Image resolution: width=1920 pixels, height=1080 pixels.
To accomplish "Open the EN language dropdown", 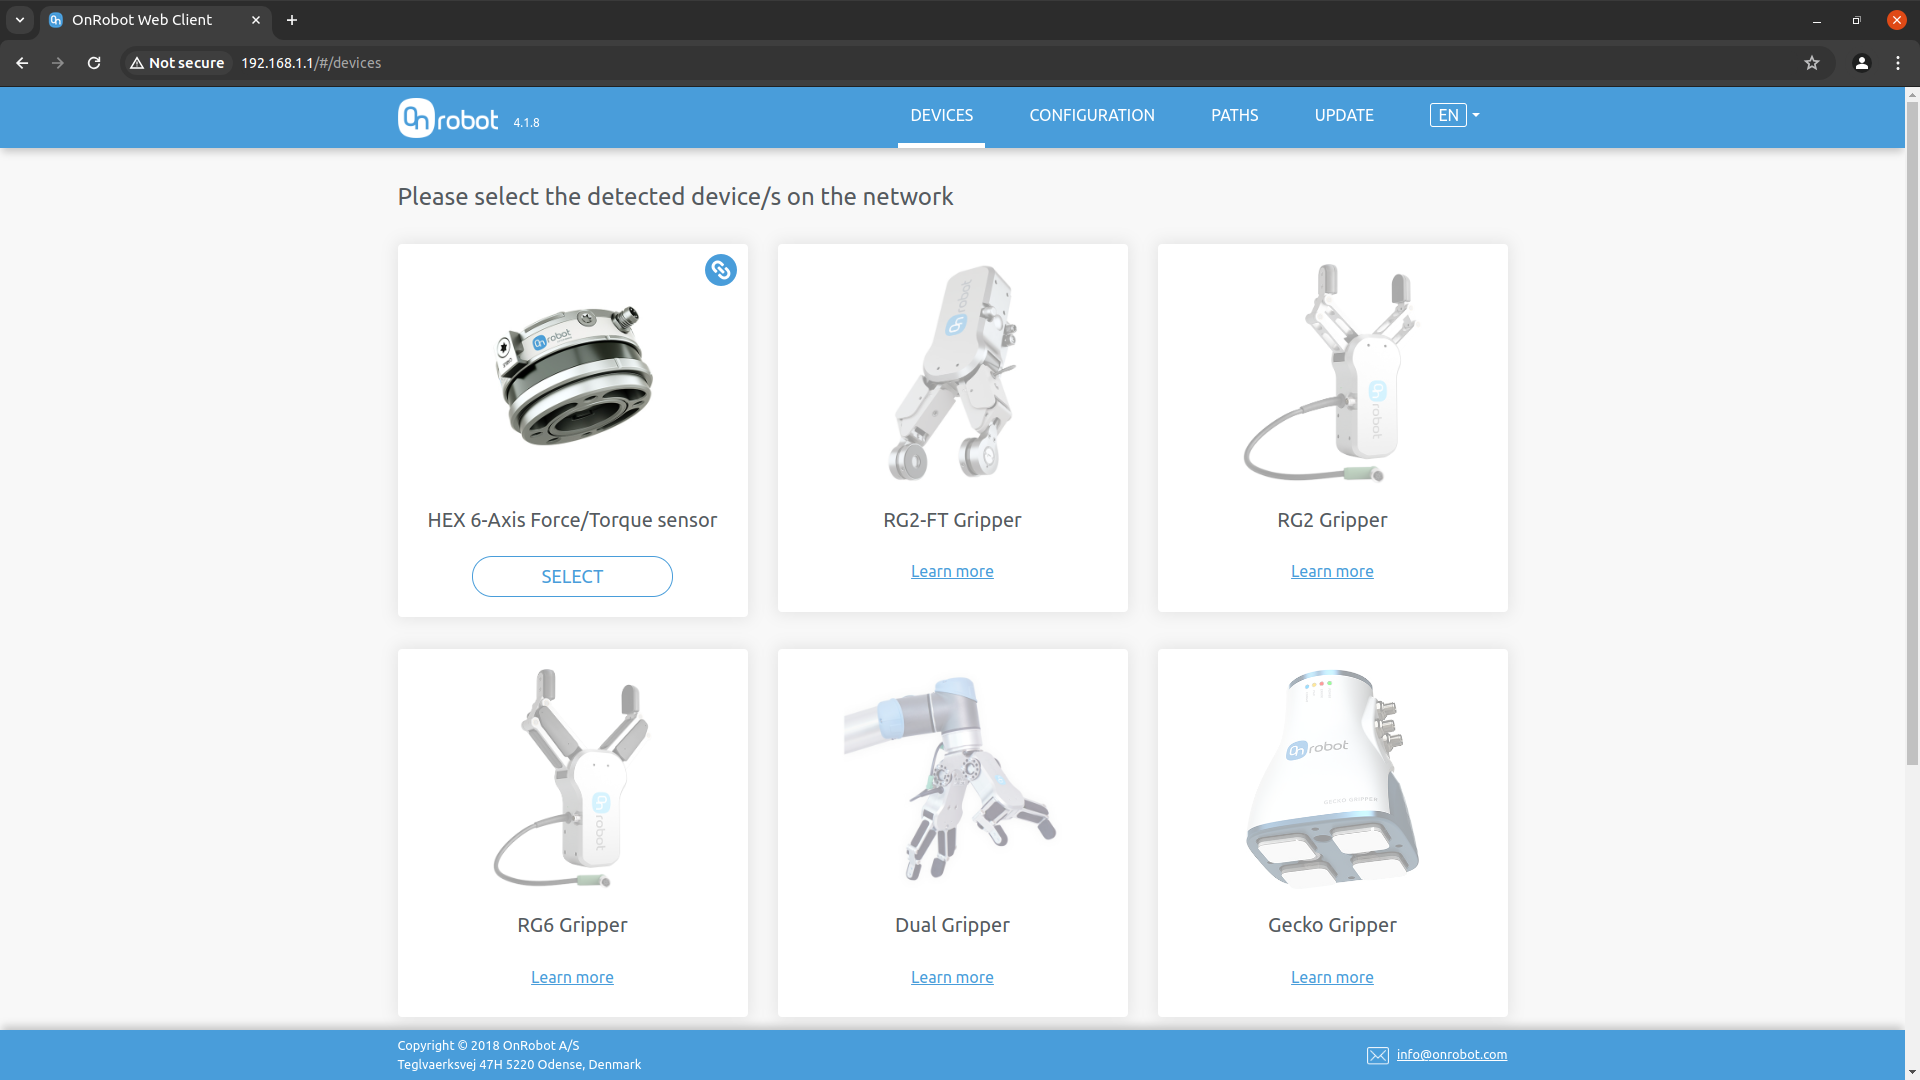I will click(x=1455, y=115).
